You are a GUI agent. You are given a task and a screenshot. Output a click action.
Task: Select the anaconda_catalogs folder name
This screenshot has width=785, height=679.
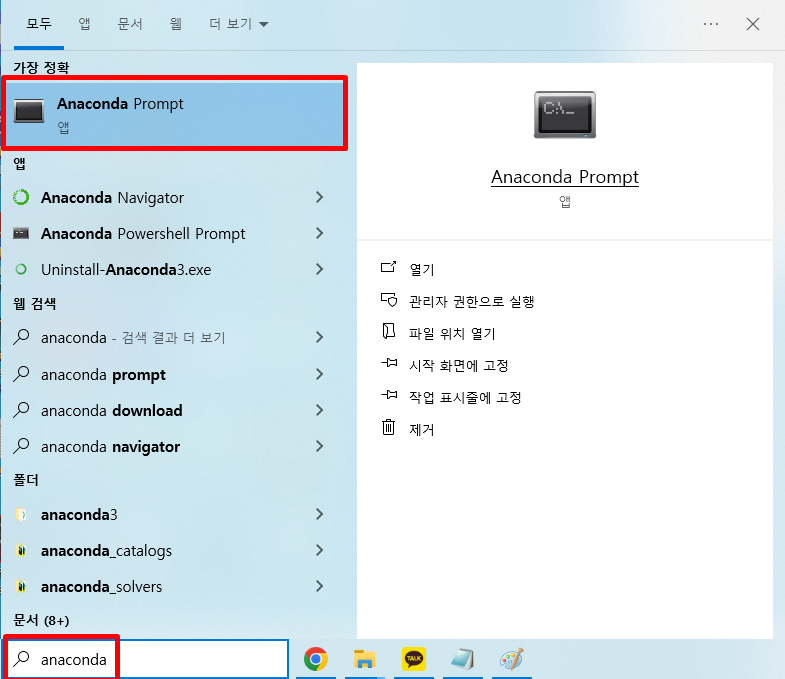click(106, 551)
